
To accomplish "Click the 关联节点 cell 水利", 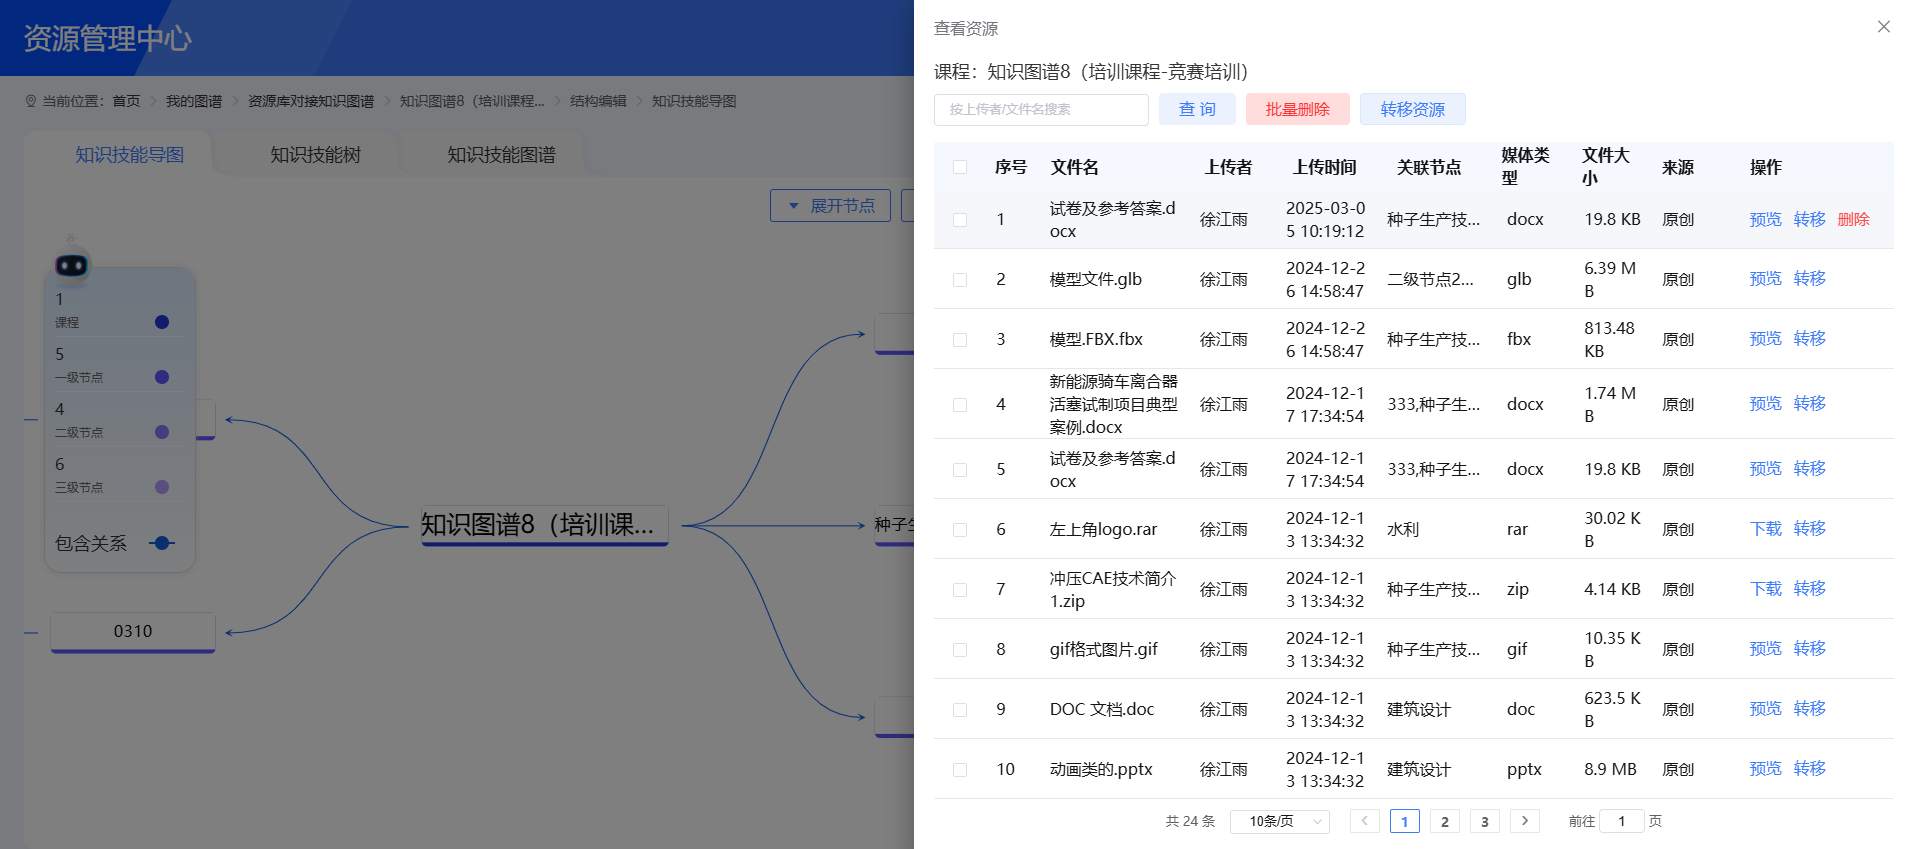I will pos(1403,530).
